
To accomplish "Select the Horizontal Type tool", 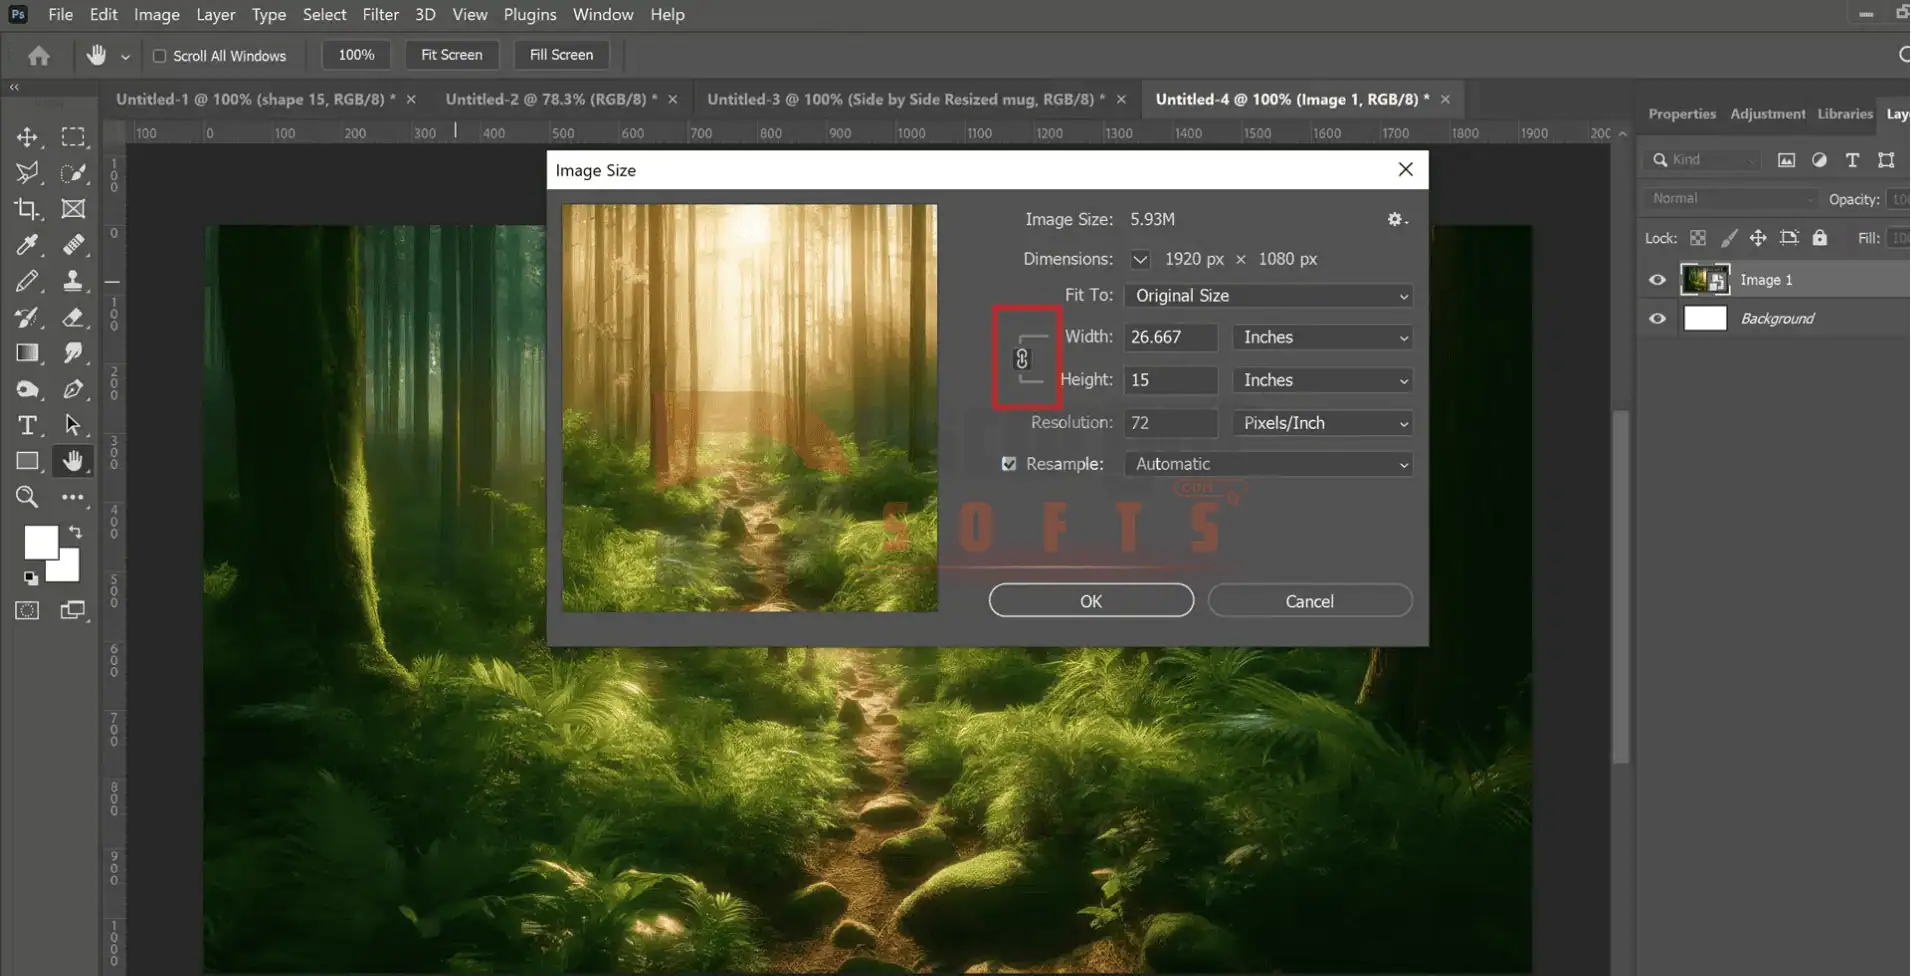I will [27, 425].
